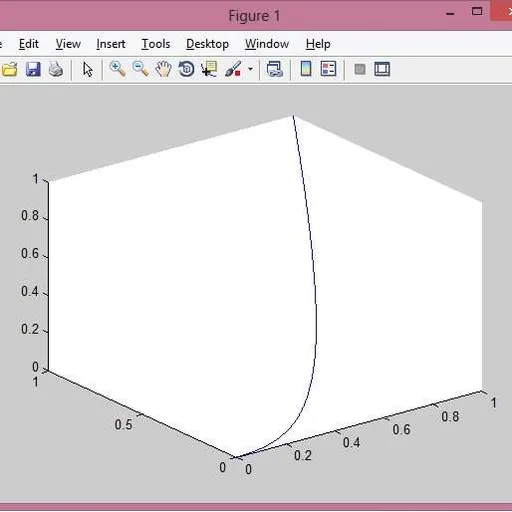Click the z-axis tick label 0.6

30,253
